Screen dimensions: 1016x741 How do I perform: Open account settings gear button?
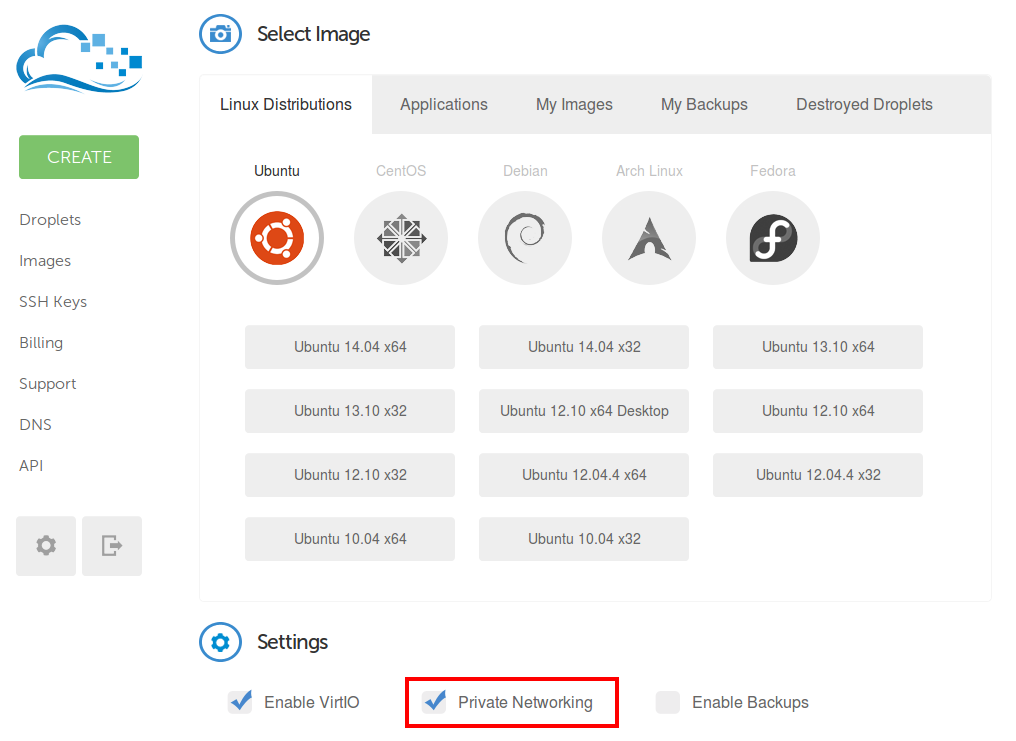point(46,545)
